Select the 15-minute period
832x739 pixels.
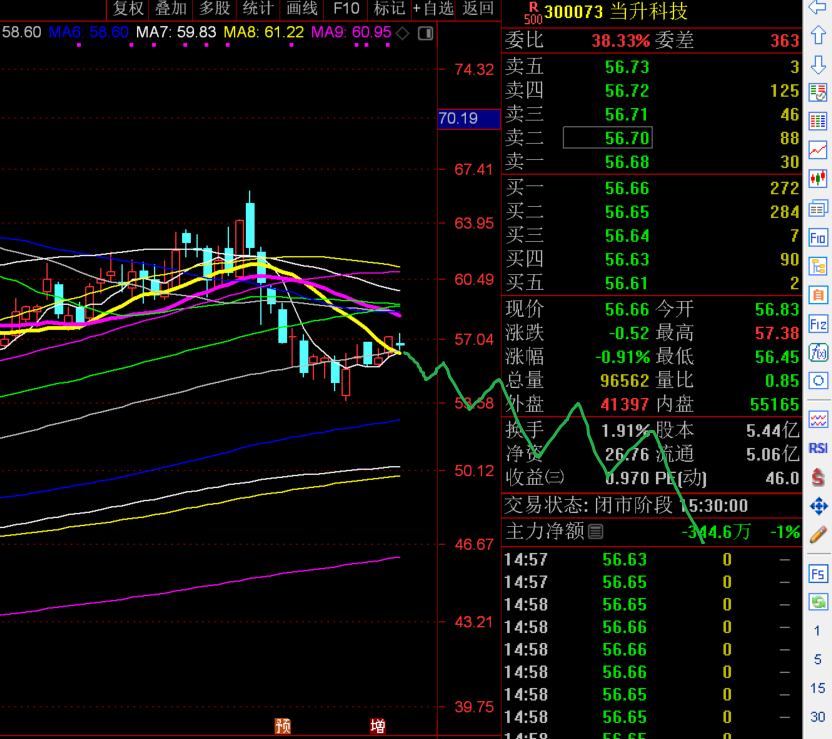coord(817,688)
